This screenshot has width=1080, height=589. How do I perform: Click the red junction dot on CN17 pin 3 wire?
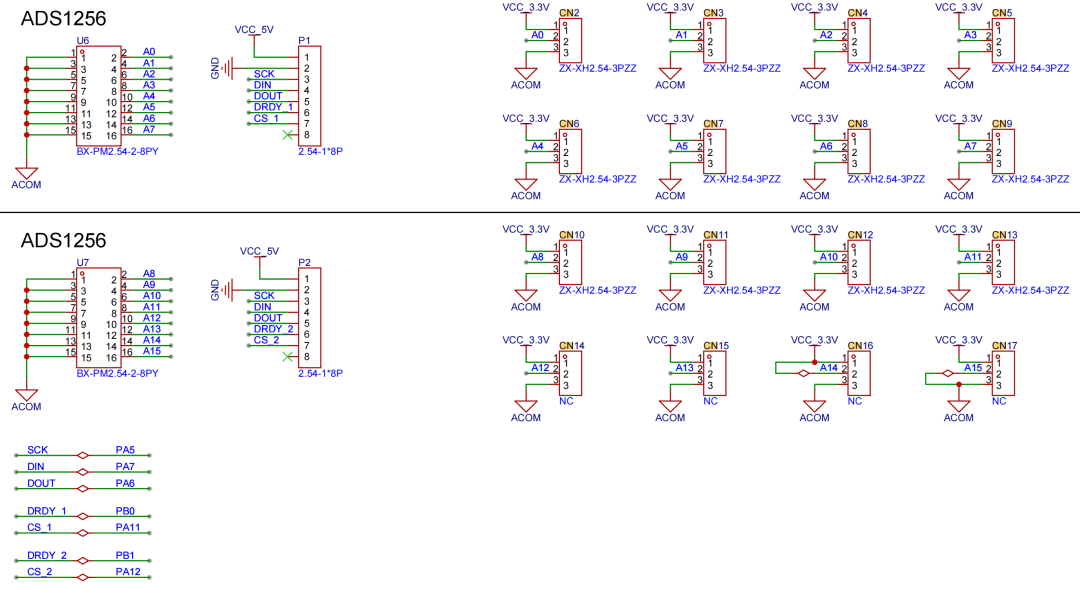coord(959,384)
